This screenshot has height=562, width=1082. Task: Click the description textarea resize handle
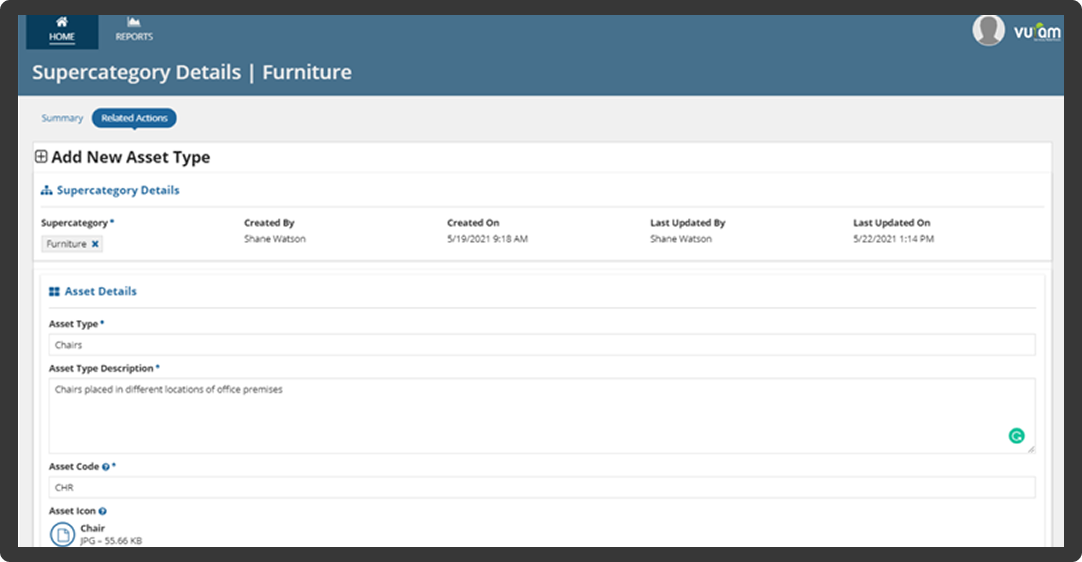(1031, 449)
